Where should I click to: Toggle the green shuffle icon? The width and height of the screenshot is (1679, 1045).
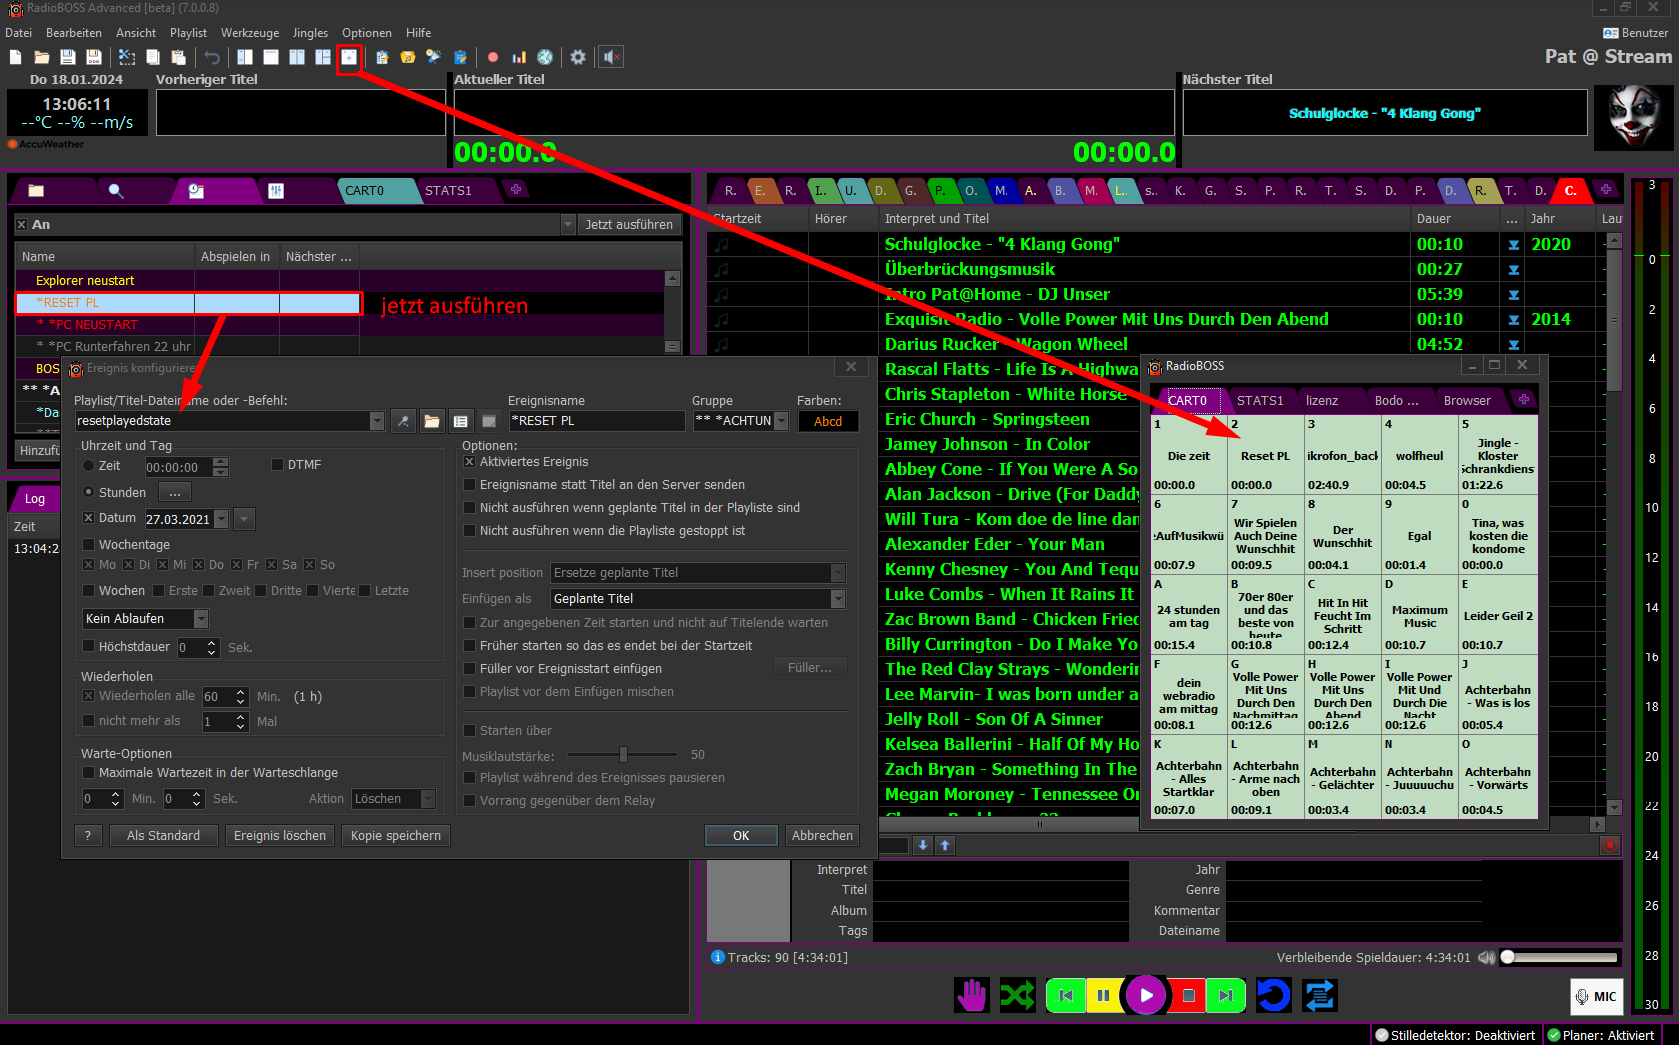tap(1018, 995)
